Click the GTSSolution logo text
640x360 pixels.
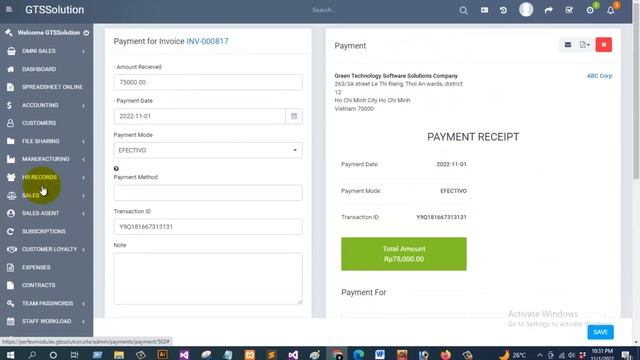(54, 10)
